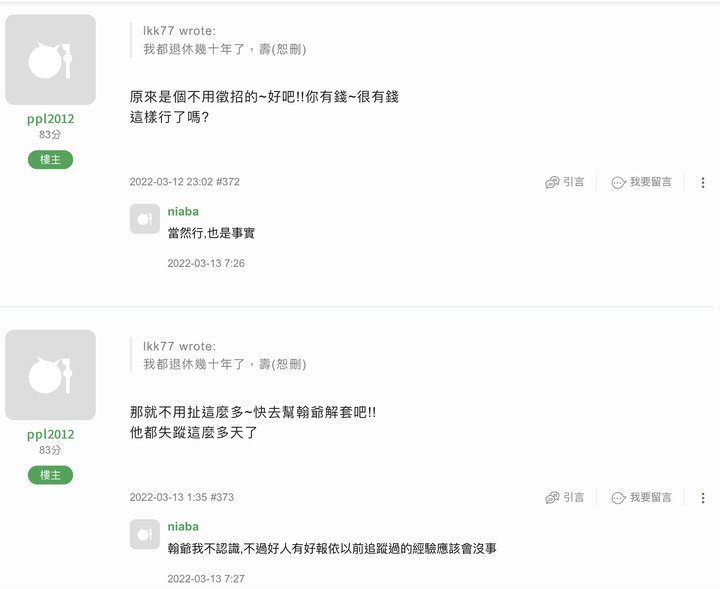Screen dimensions: 720x589
Task: Click the 樓主 badge on post #373
Action: (51, 475)
